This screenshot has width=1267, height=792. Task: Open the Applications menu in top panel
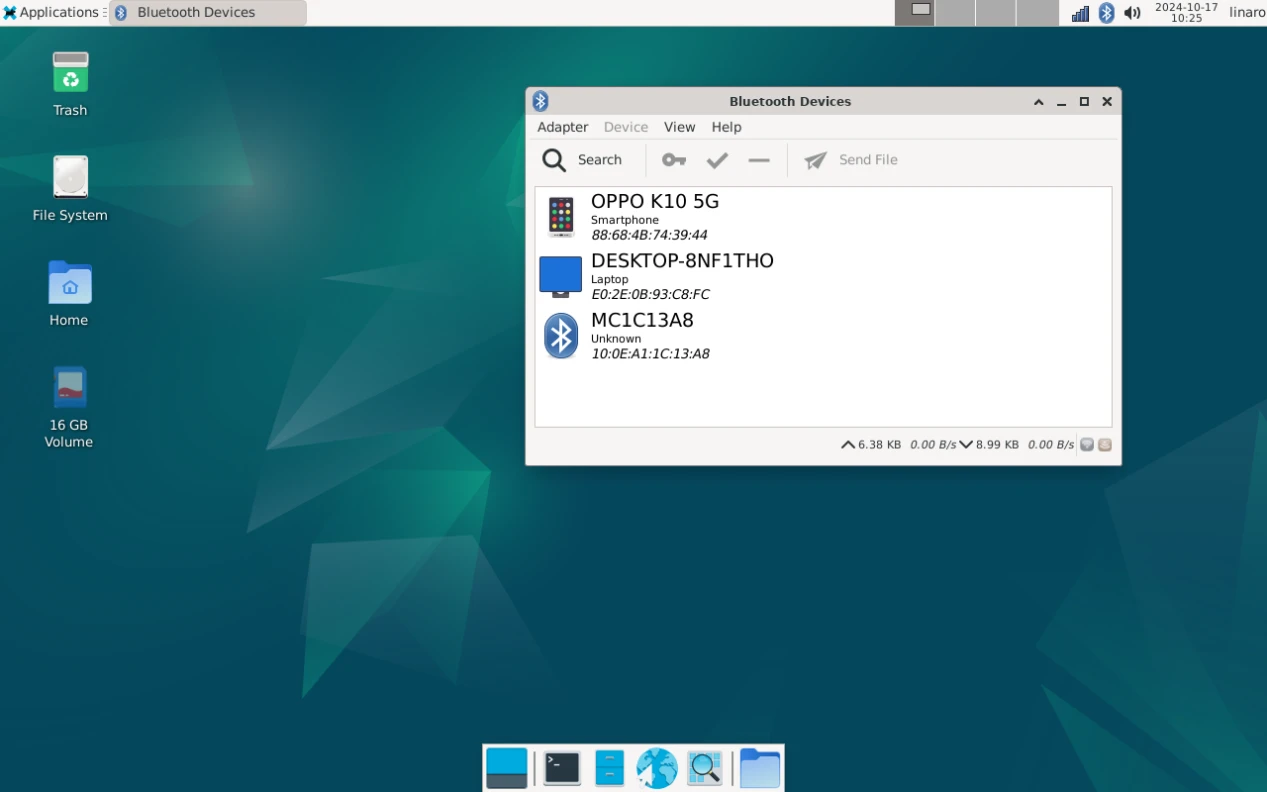[52, 12]
